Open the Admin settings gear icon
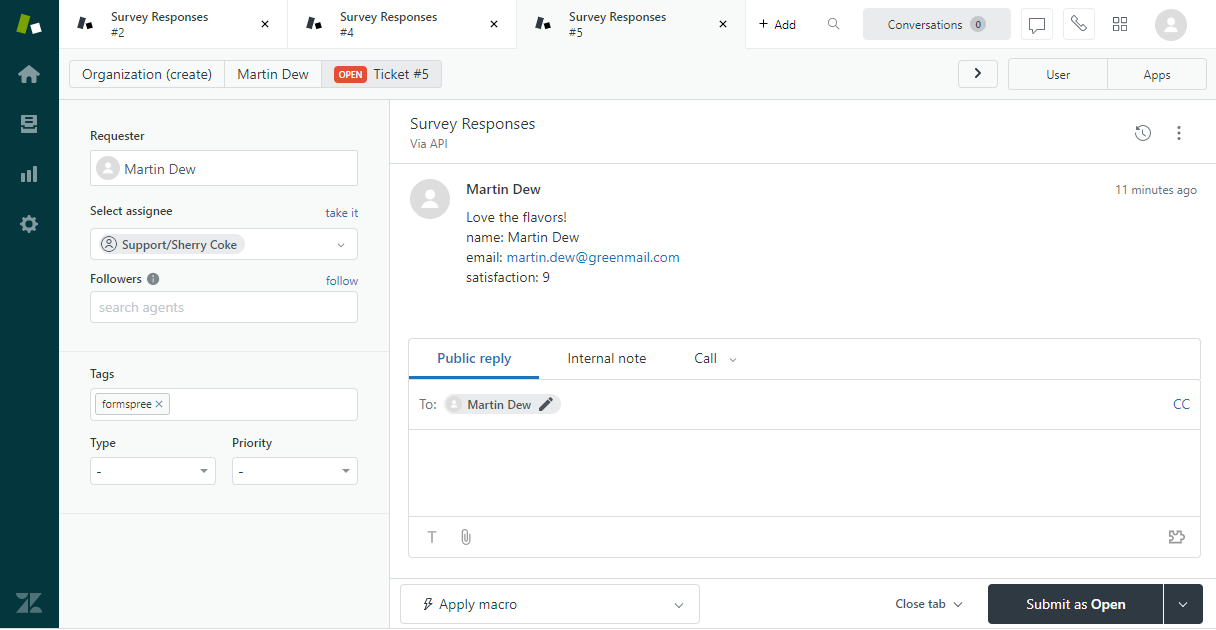This screenshot has width=1216, height=630. click(x=29, y=223)
